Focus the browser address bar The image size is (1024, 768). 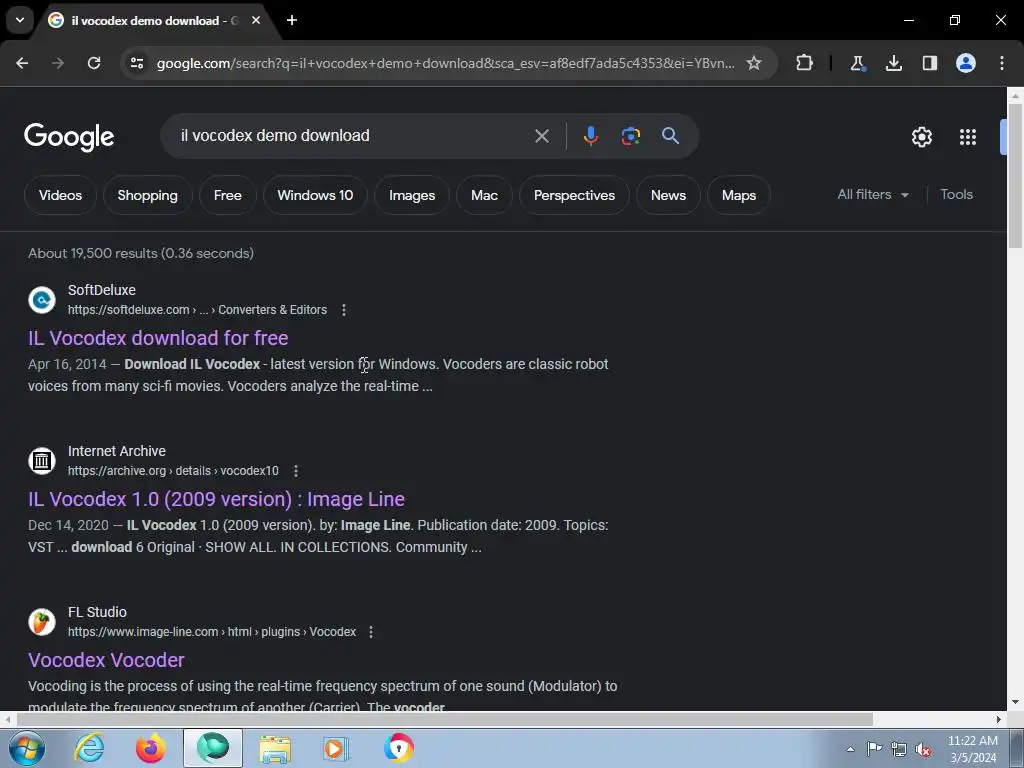445,63
